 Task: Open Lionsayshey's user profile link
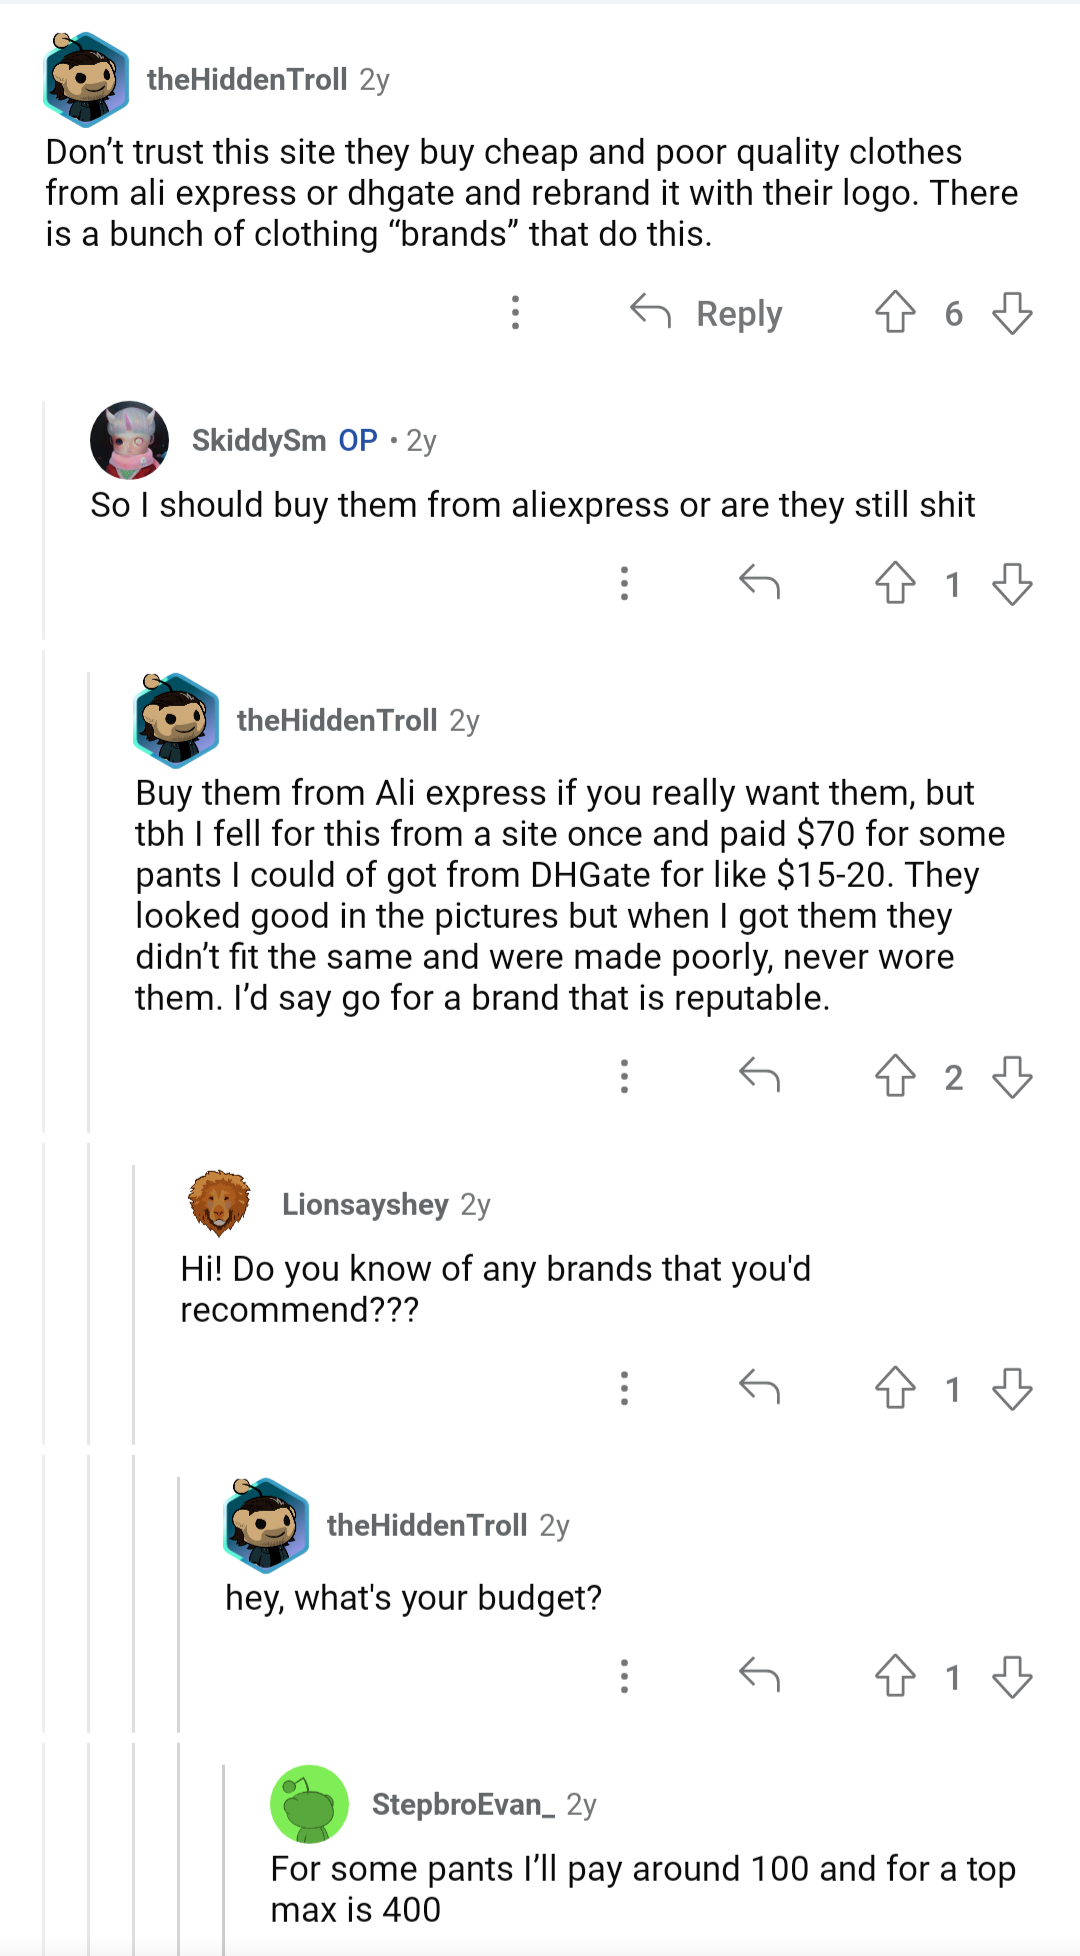365,1205
